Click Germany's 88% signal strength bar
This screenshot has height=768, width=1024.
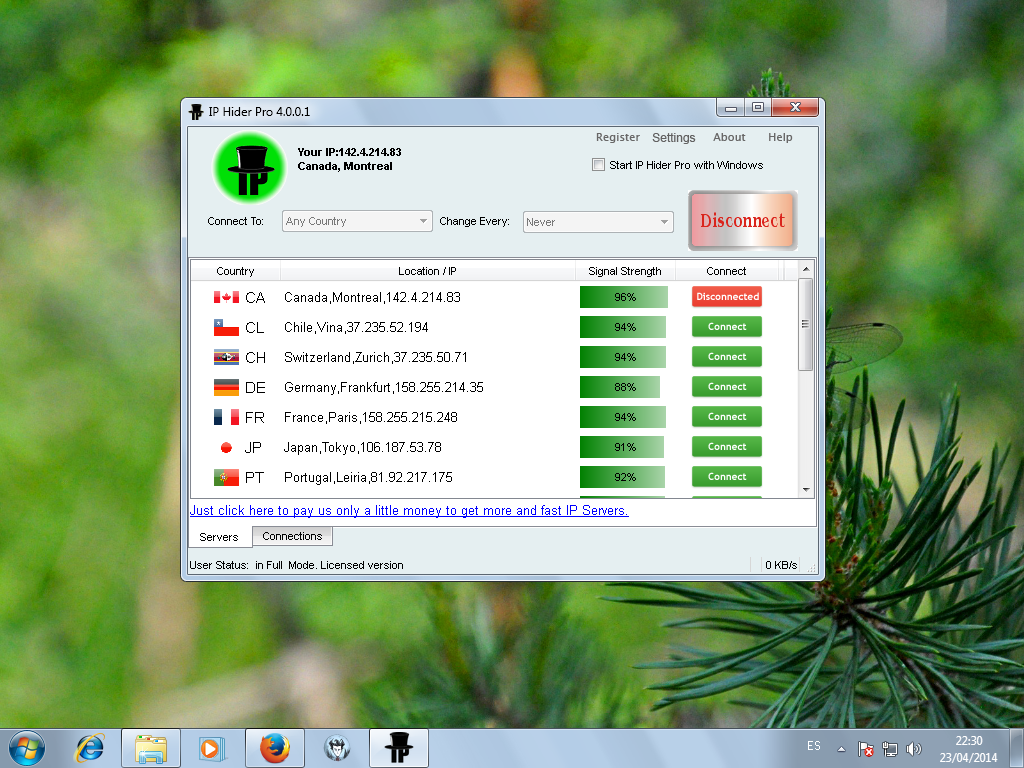coord(620,387)
